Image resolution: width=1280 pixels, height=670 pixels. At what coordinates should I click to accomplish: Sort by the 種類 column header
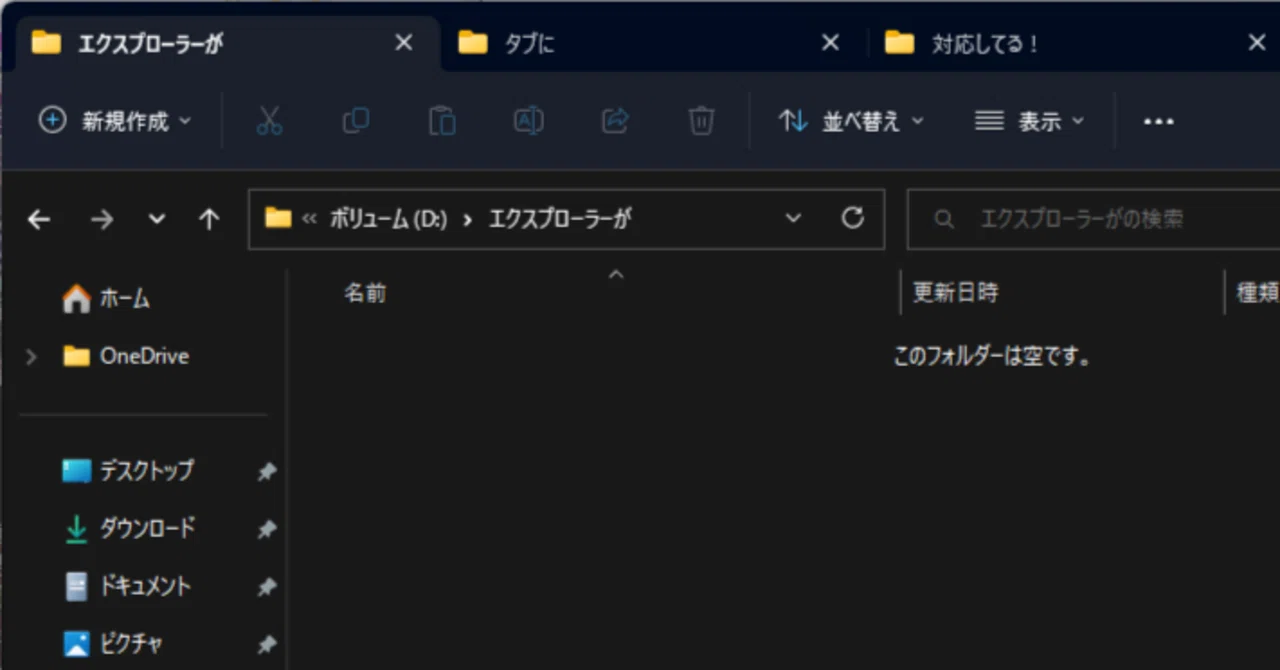tap(1258, 293)
